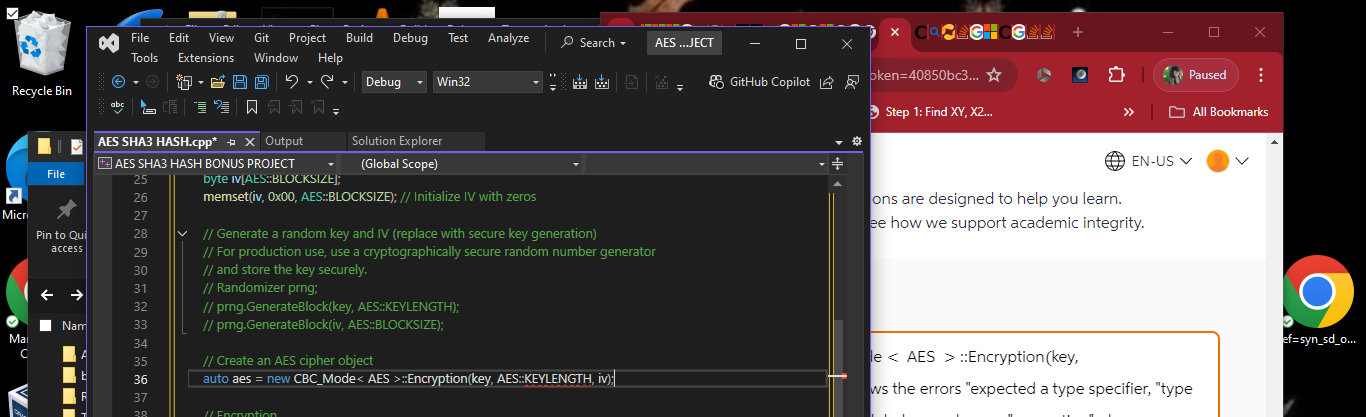Tick the select-all checkbox beside Name column
The width and height of the screenshot is (1366, 417).
pyautogui.click(x=45, y=326)
